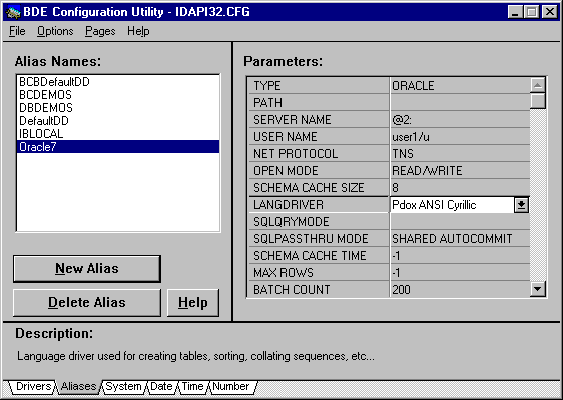Click the empty PATH value cell
Screen dimensions: 563x400
point(460,103)
